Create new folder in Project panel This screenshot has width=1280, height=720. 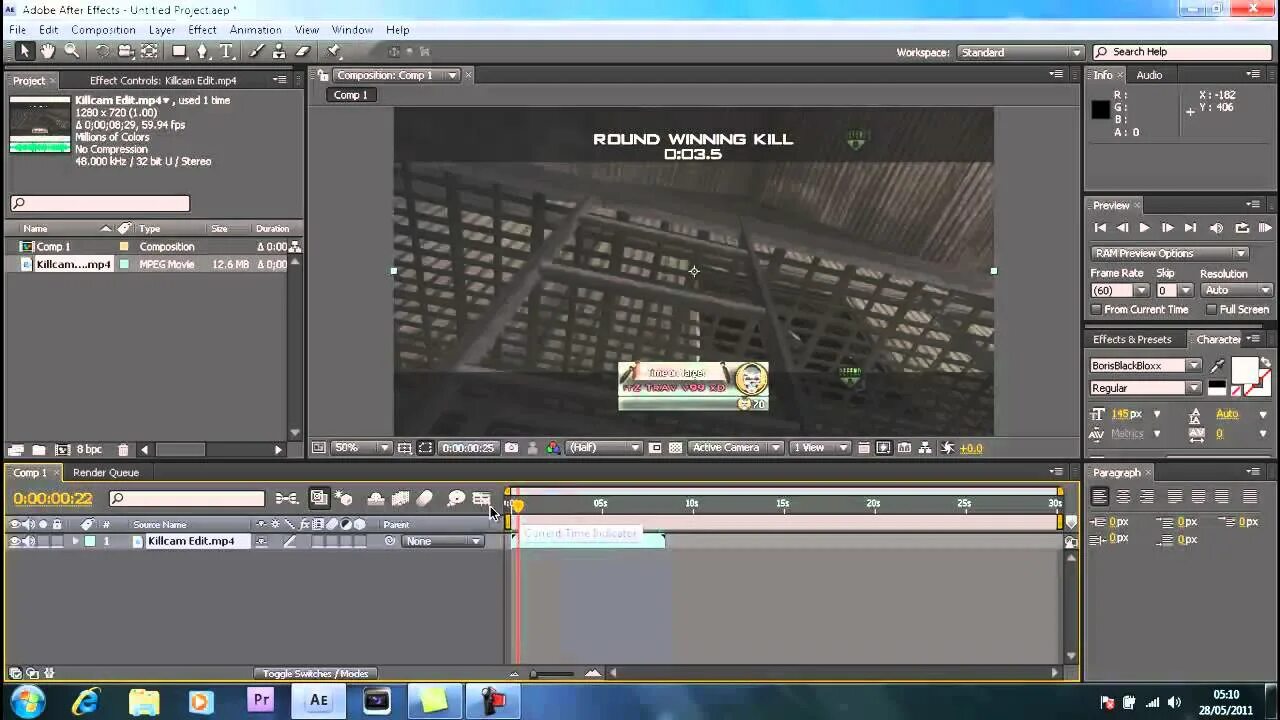(38, 450)
